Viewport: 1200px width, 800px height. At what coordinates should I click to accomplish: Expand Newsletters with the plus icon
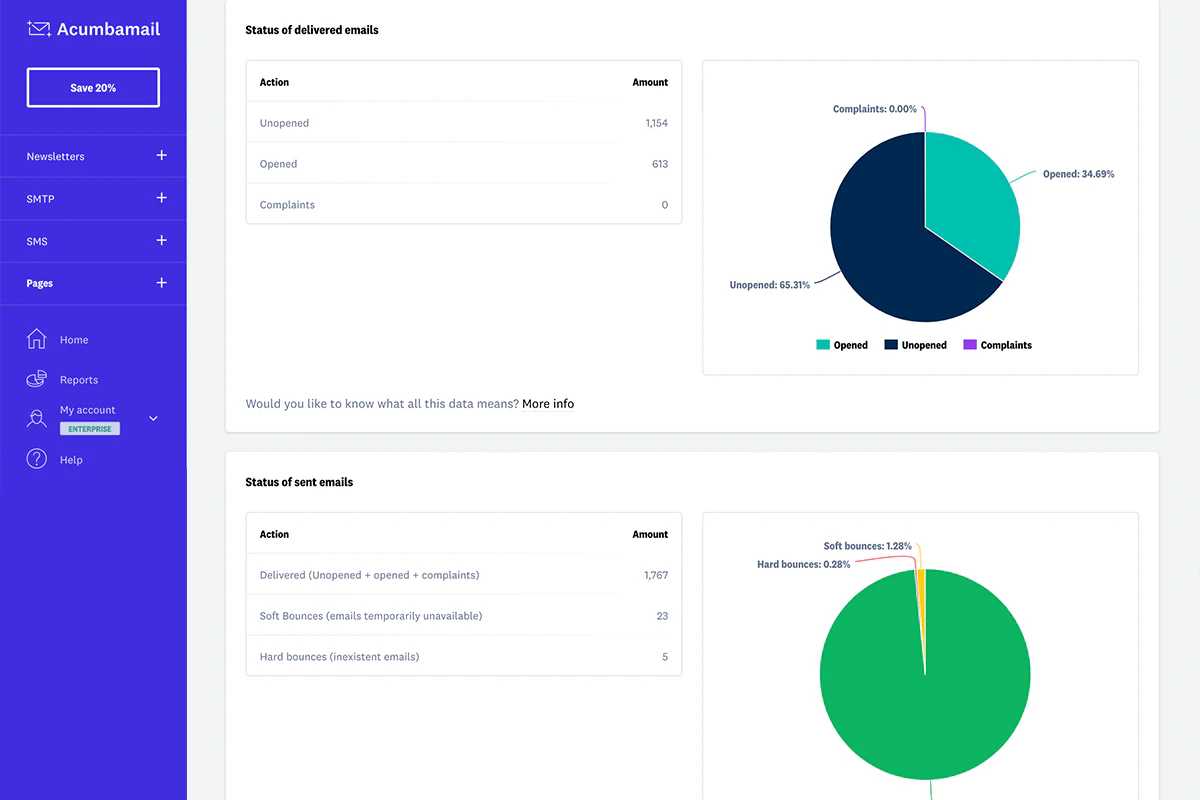(x=162, y=156)
